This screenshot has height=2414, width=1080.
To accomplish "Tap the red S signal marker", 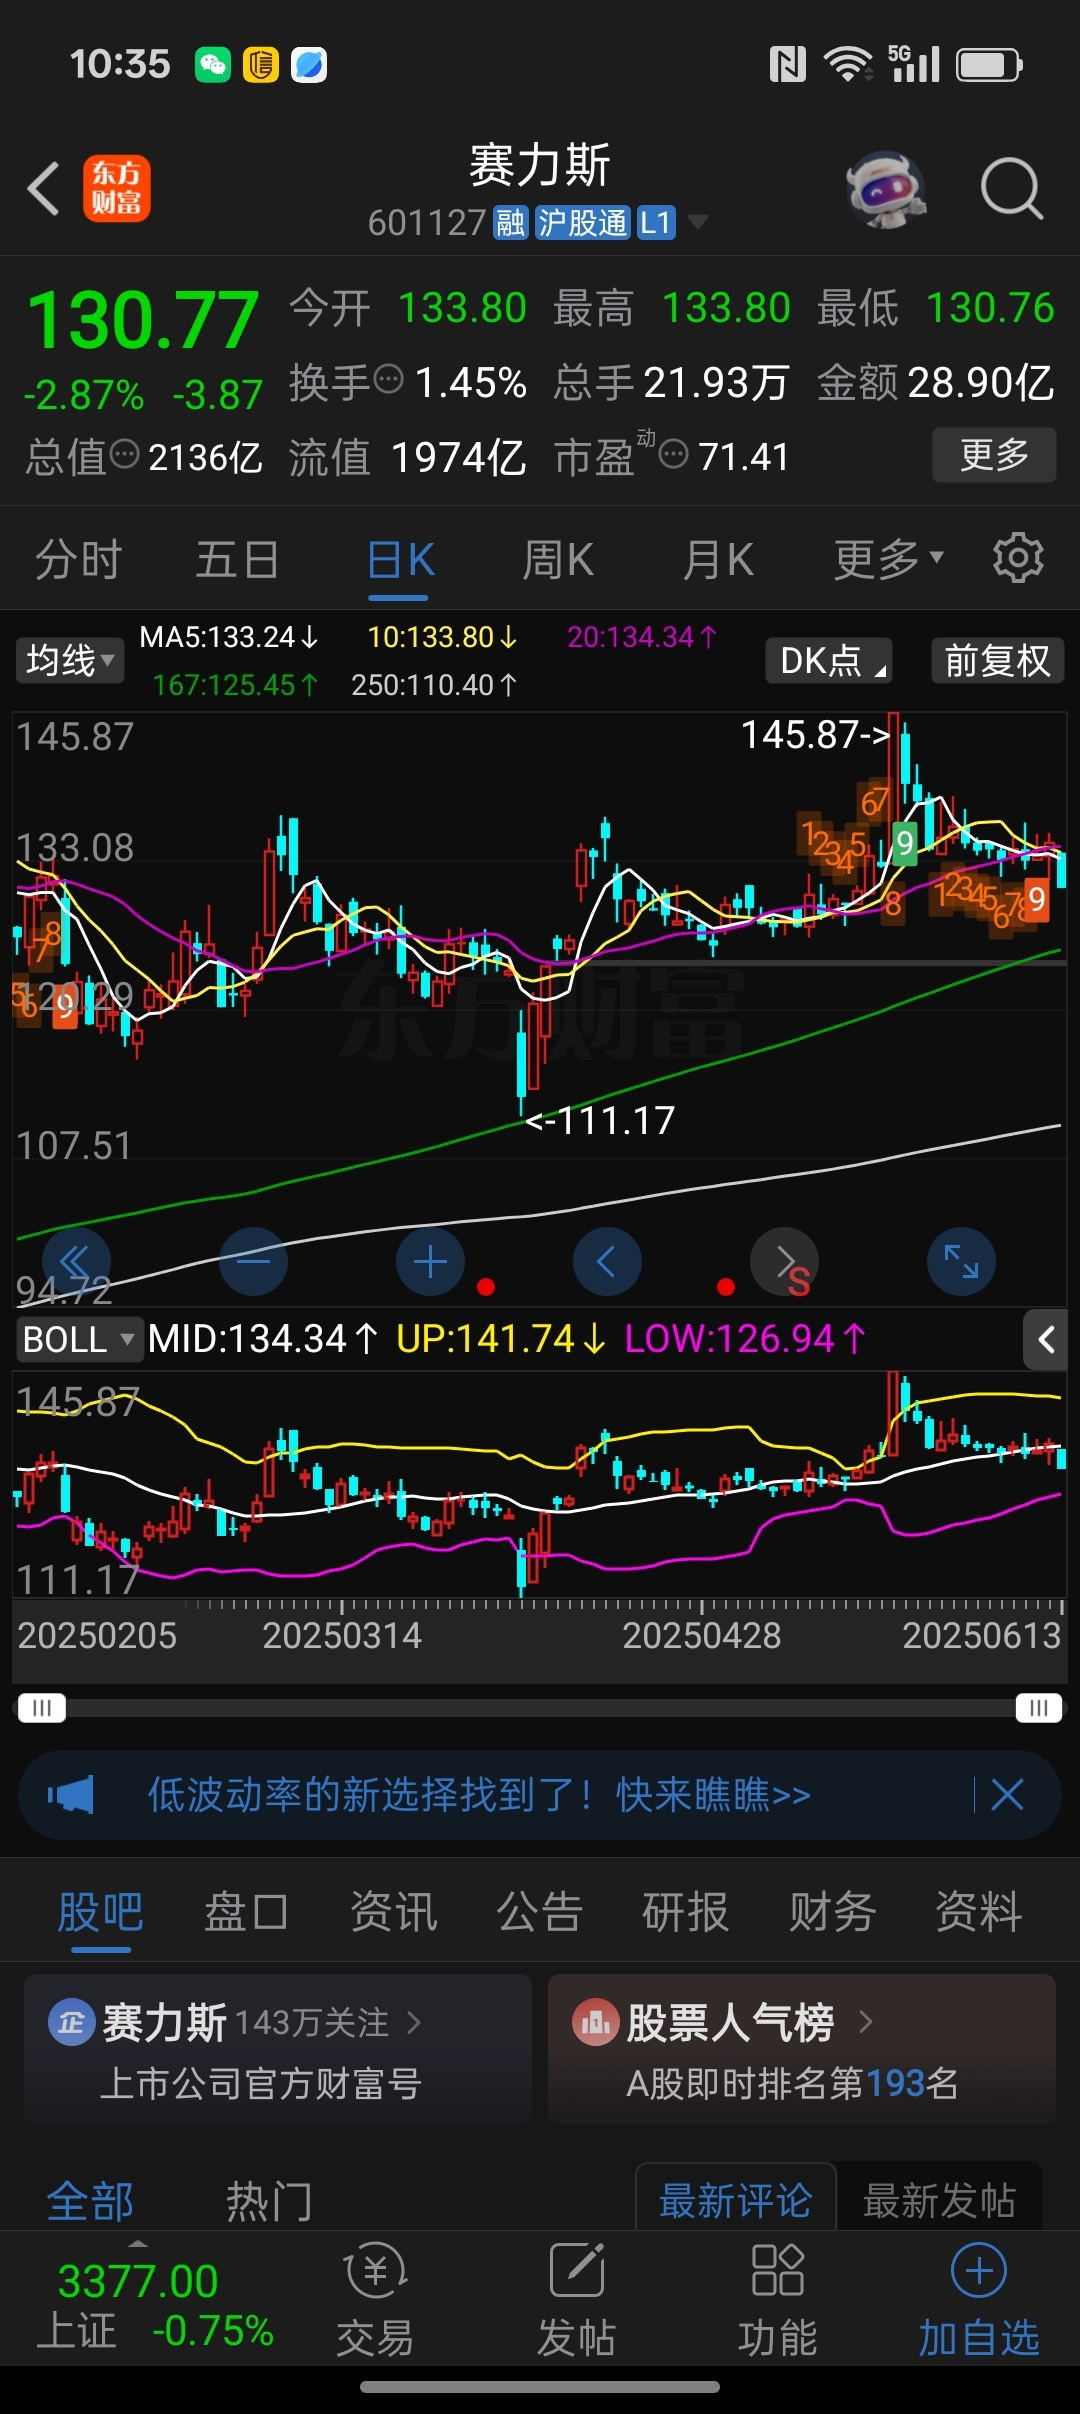I will [798, 1281].
